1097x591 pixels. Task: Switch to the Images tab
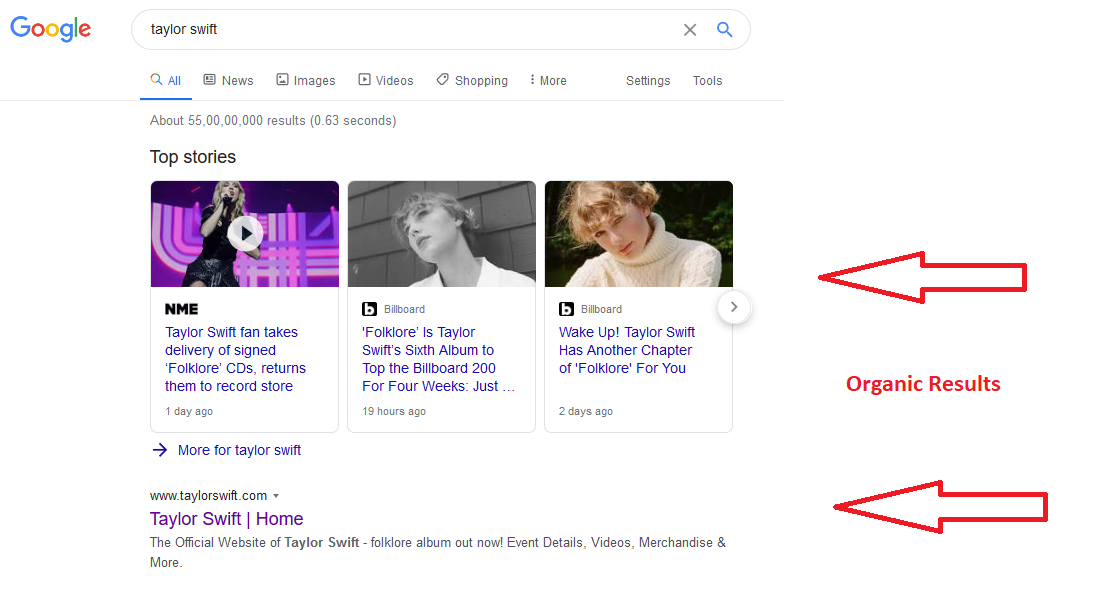(x=306, y=80)
